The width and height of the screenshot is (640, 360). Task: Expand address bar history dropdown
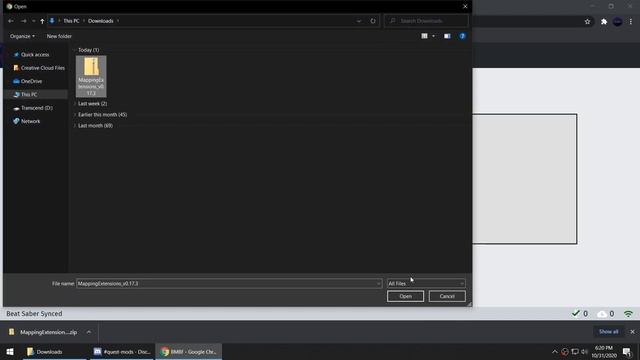(x=359, y=21)
